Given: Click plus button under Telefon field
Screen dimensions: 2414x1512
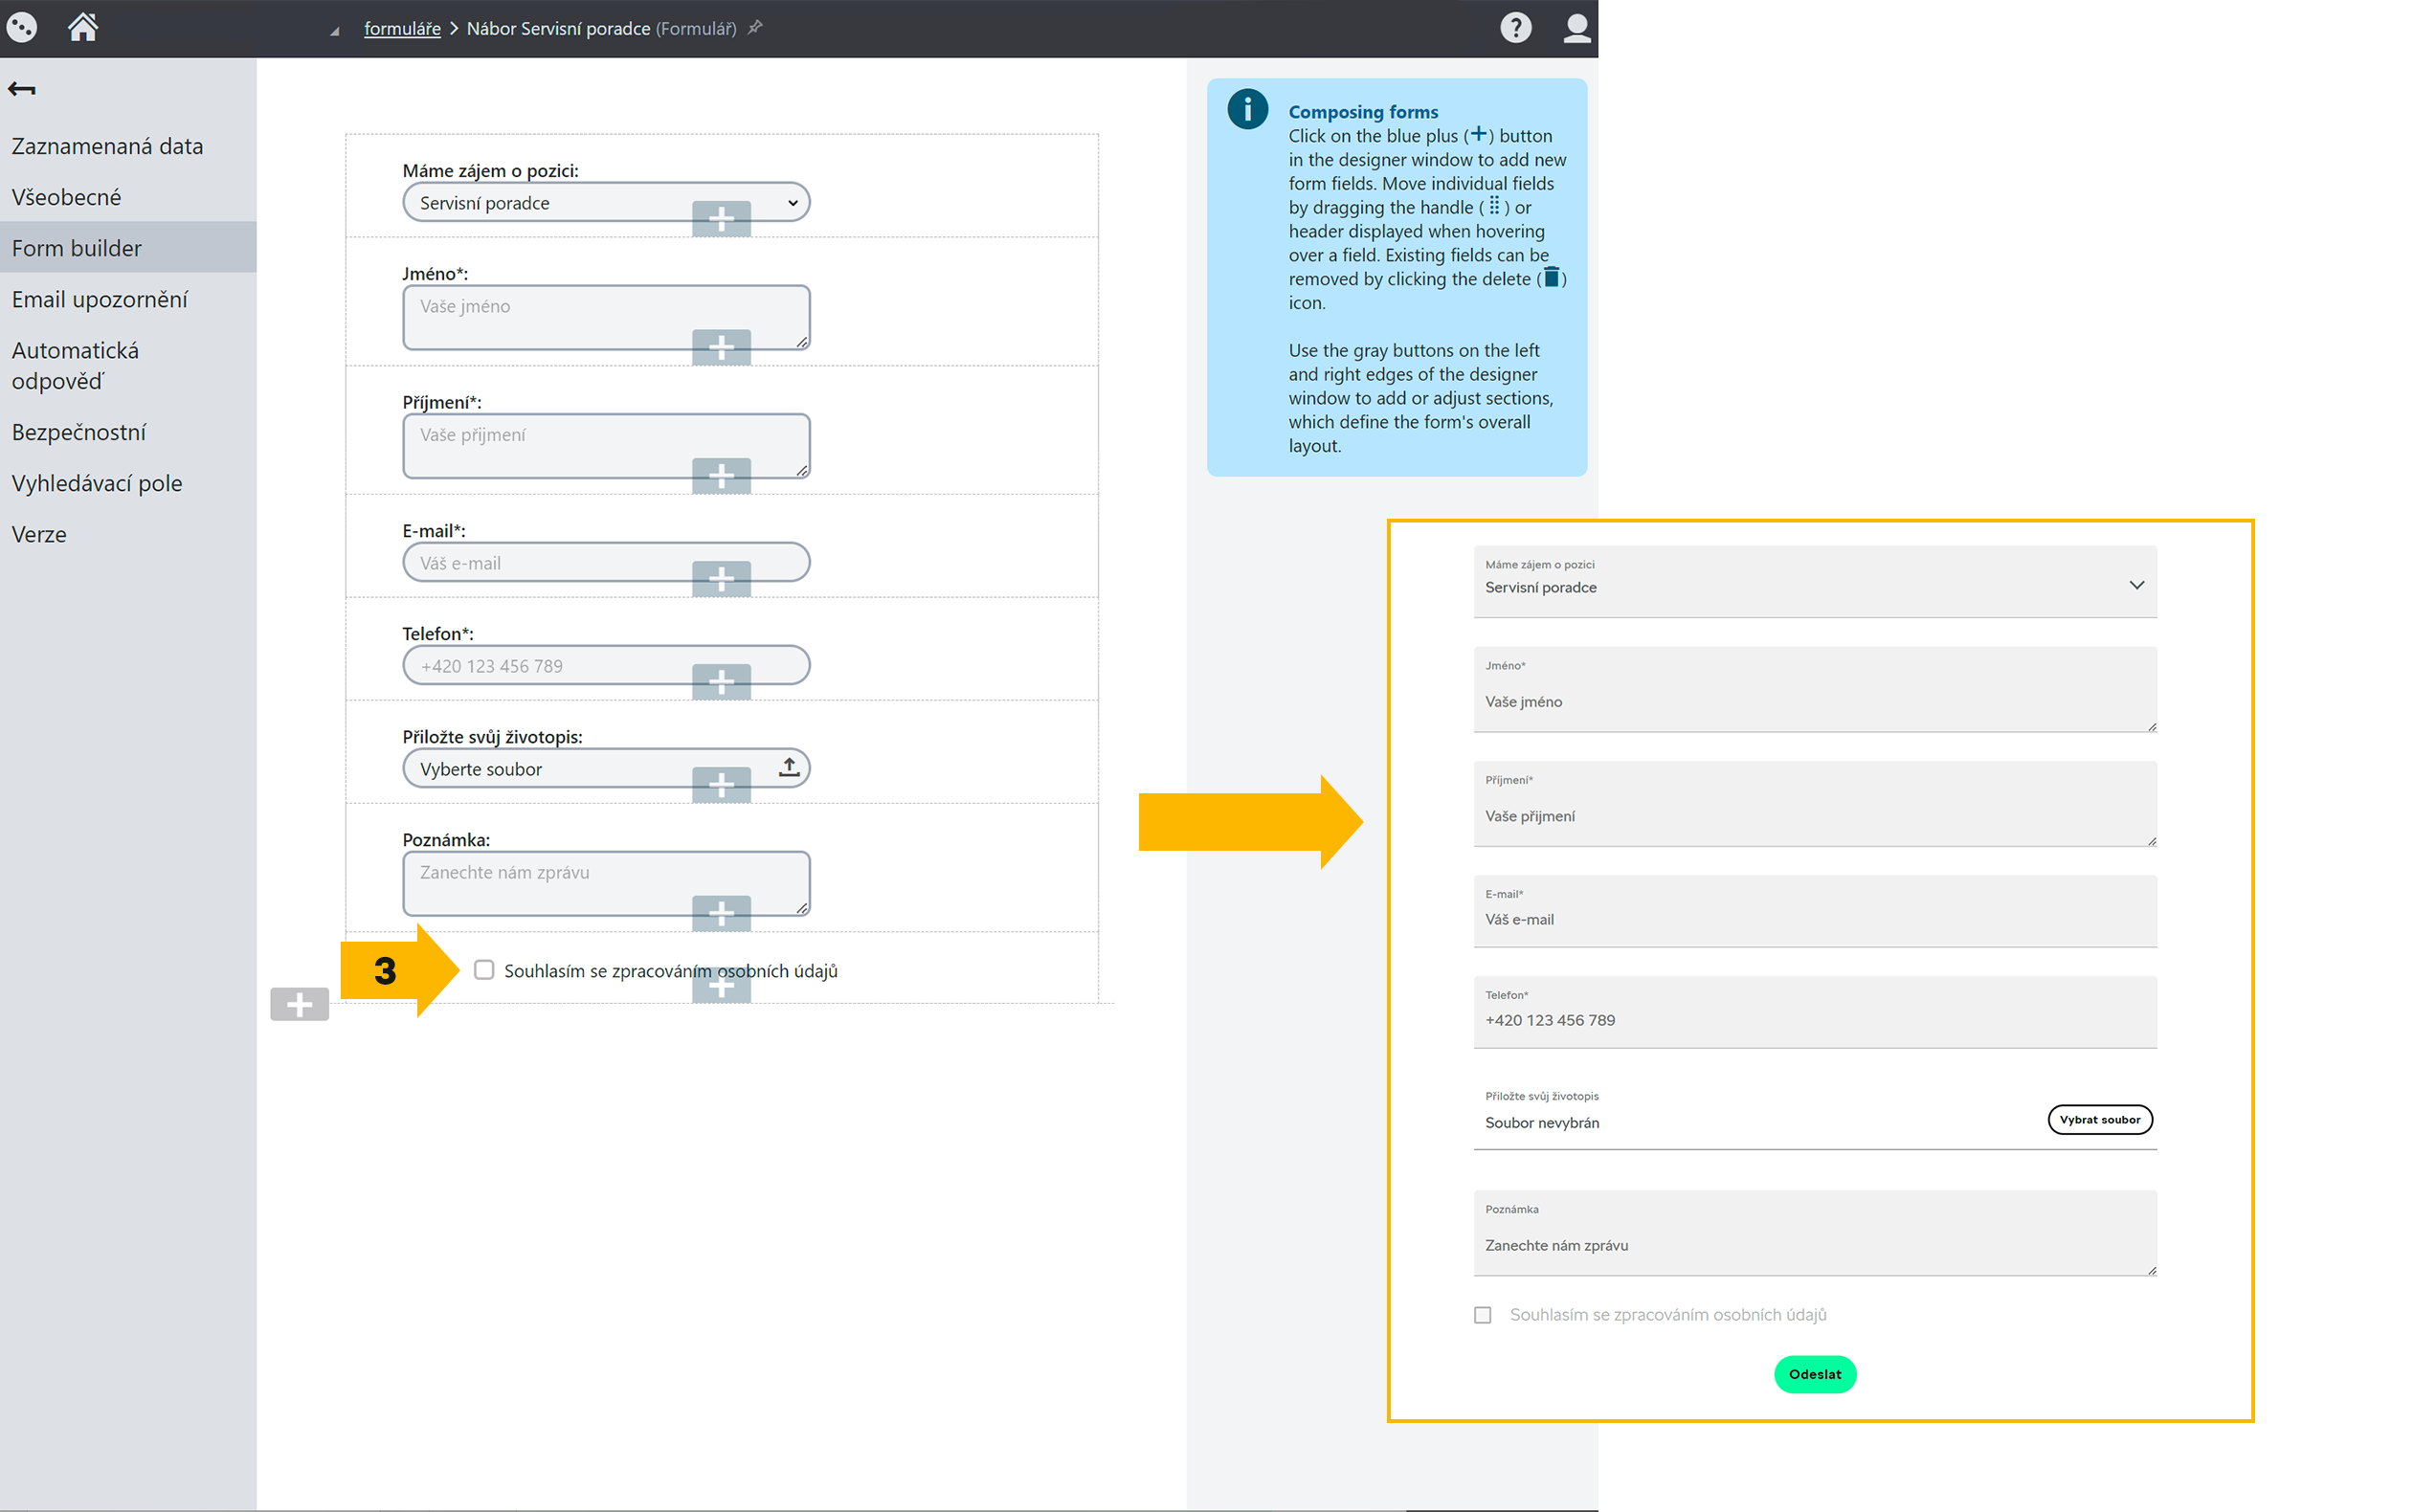Looking at the screenshot, I should pyautogui.click(x=721, y=682).
